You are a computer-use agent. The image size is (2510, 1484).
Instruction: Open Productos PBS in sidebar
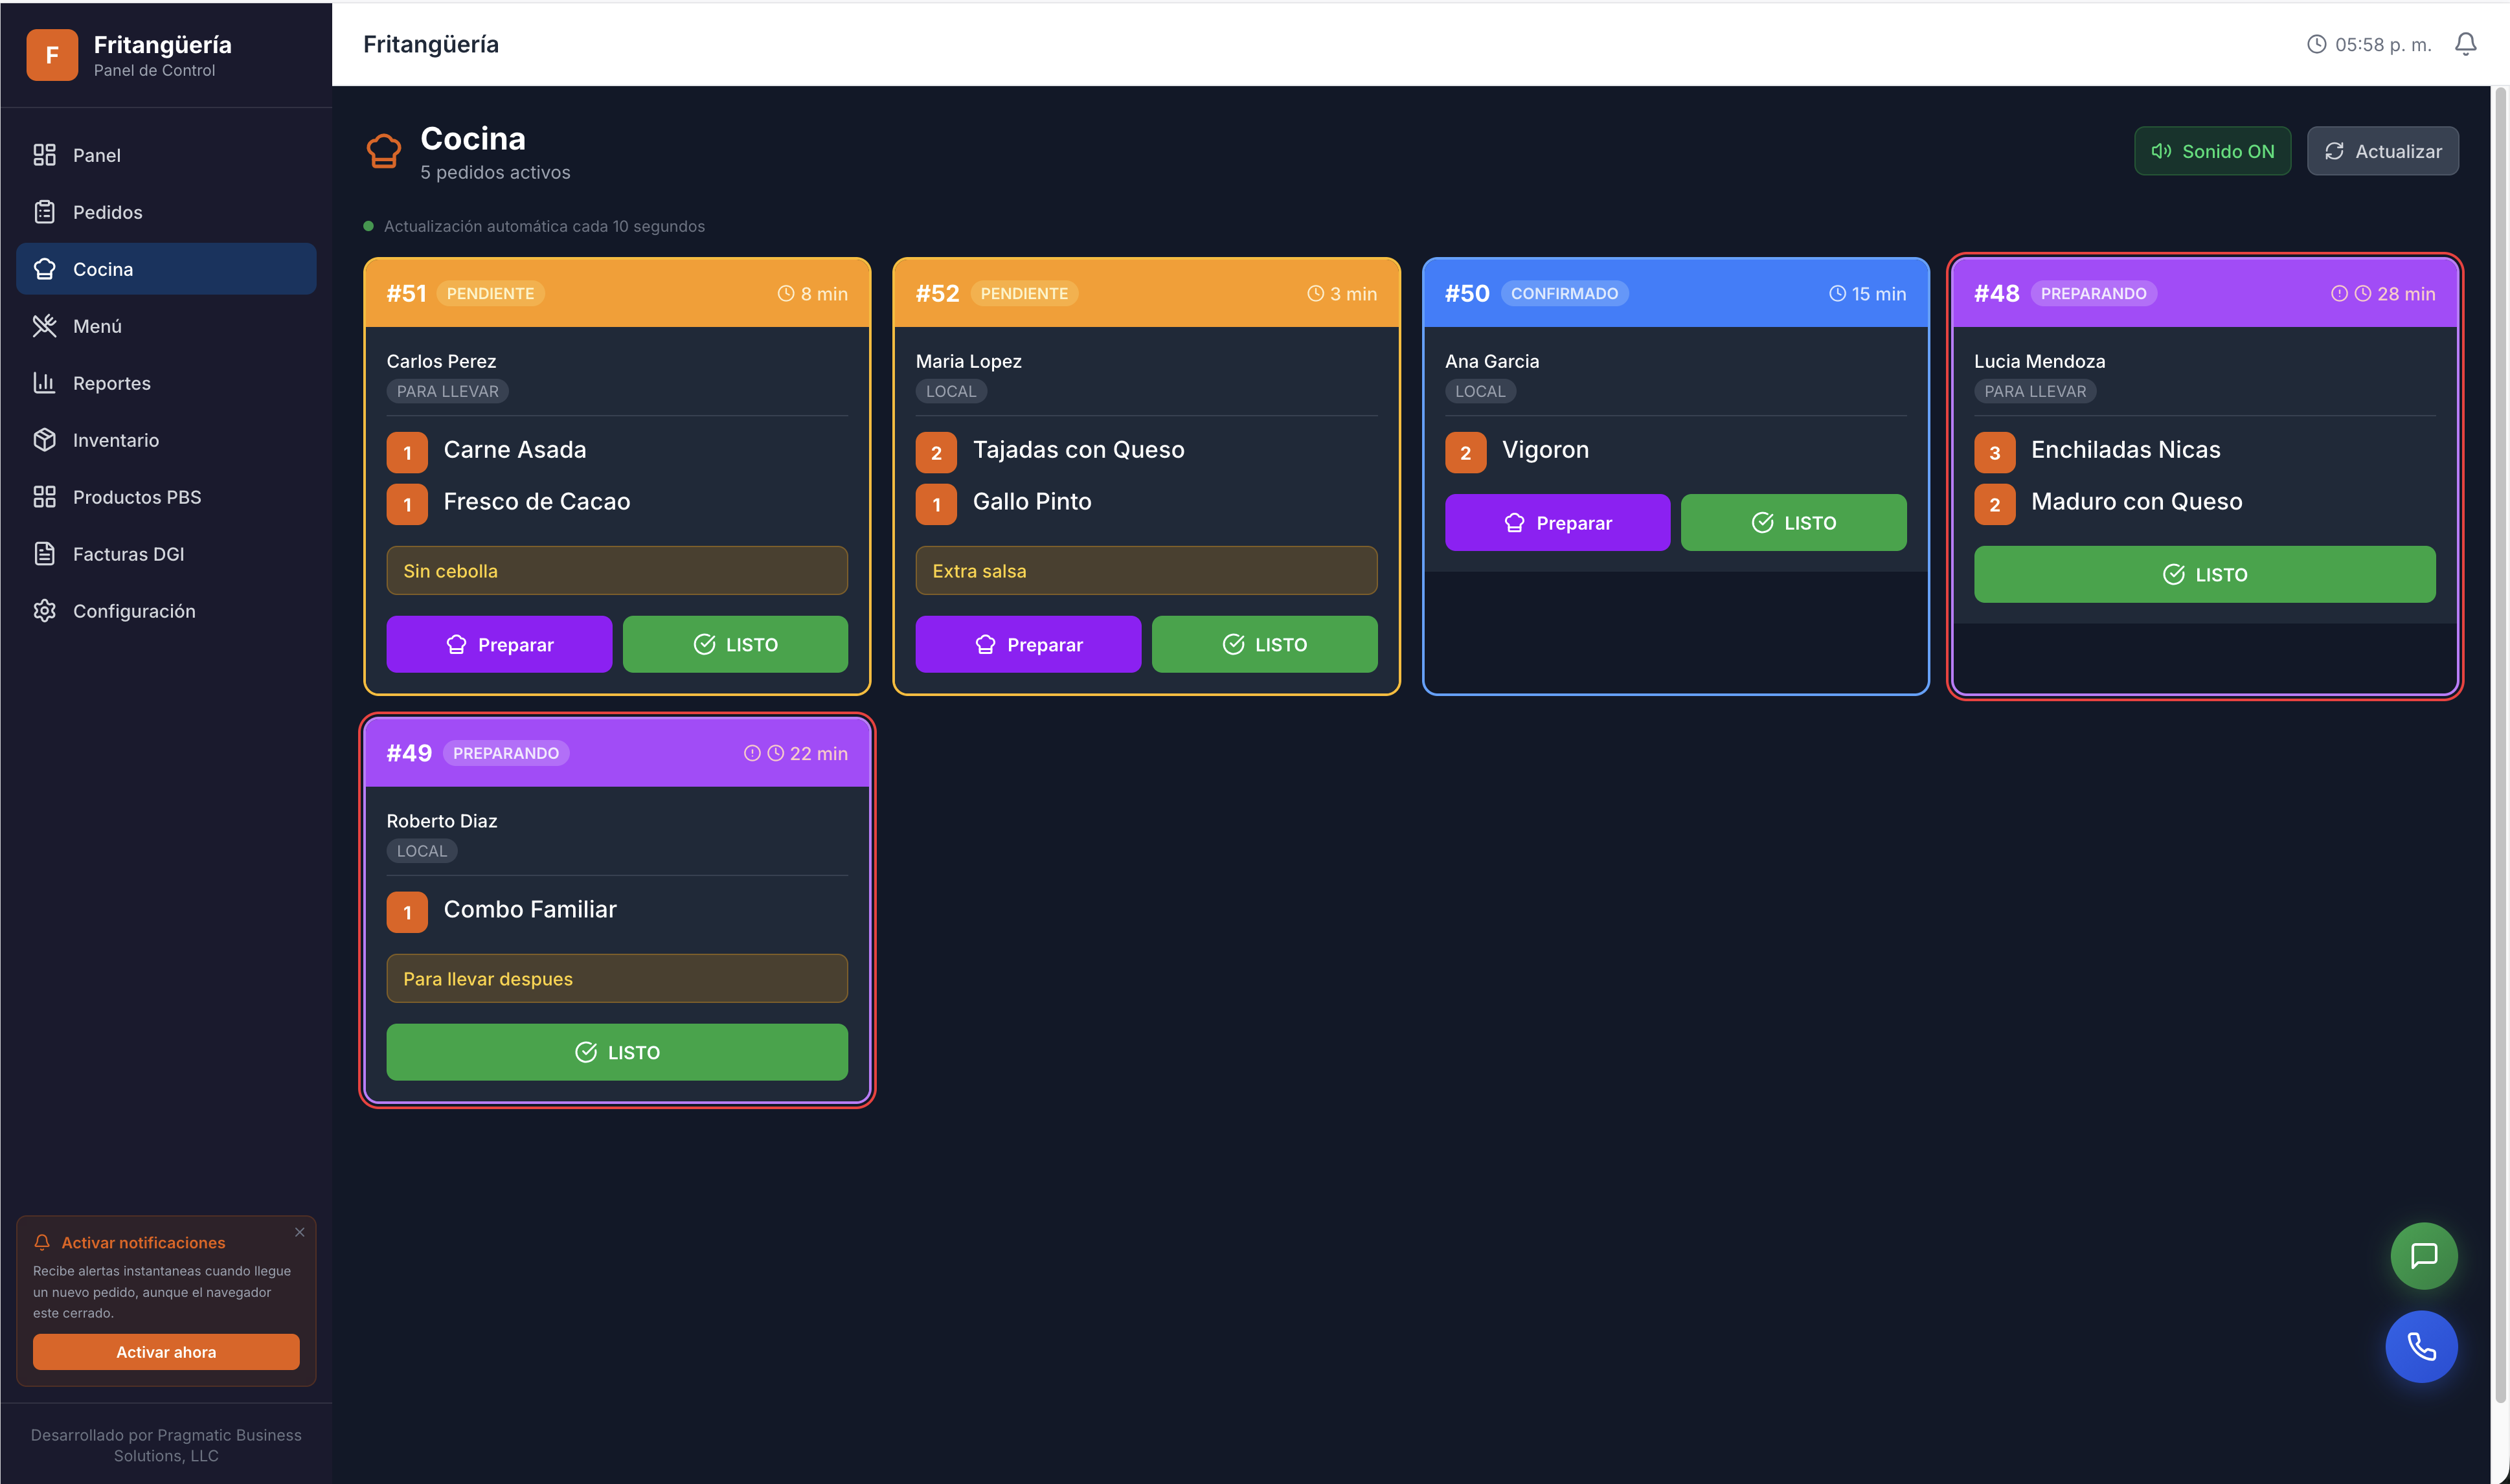click(x=136, y=497)
